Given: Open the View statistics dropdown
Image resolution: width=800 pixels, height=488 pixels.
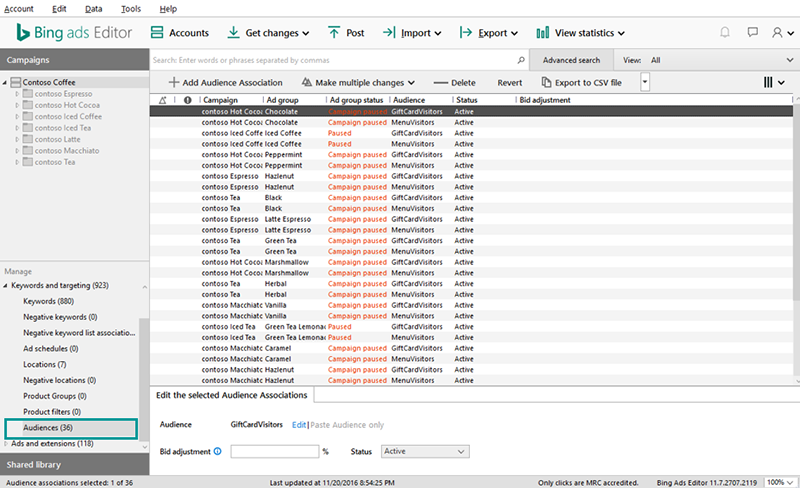Looking at the screenshot, I should pyautogui.click(x=581, y=33).
